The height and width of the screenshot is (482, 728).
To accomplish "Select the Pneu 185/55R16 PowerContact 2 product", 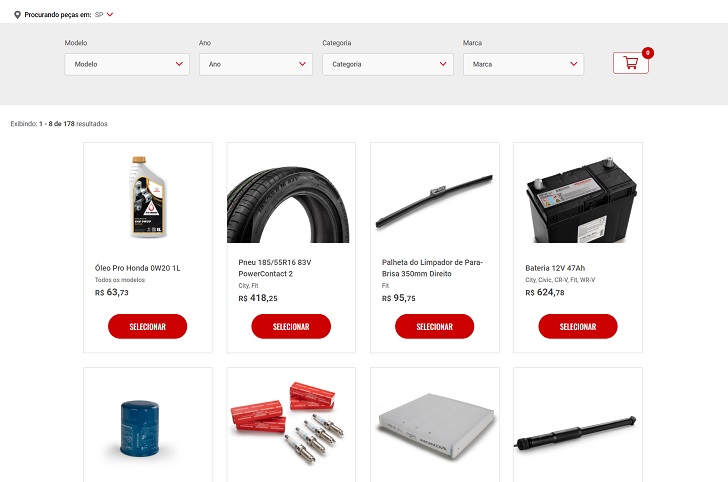I will point(291,326).
